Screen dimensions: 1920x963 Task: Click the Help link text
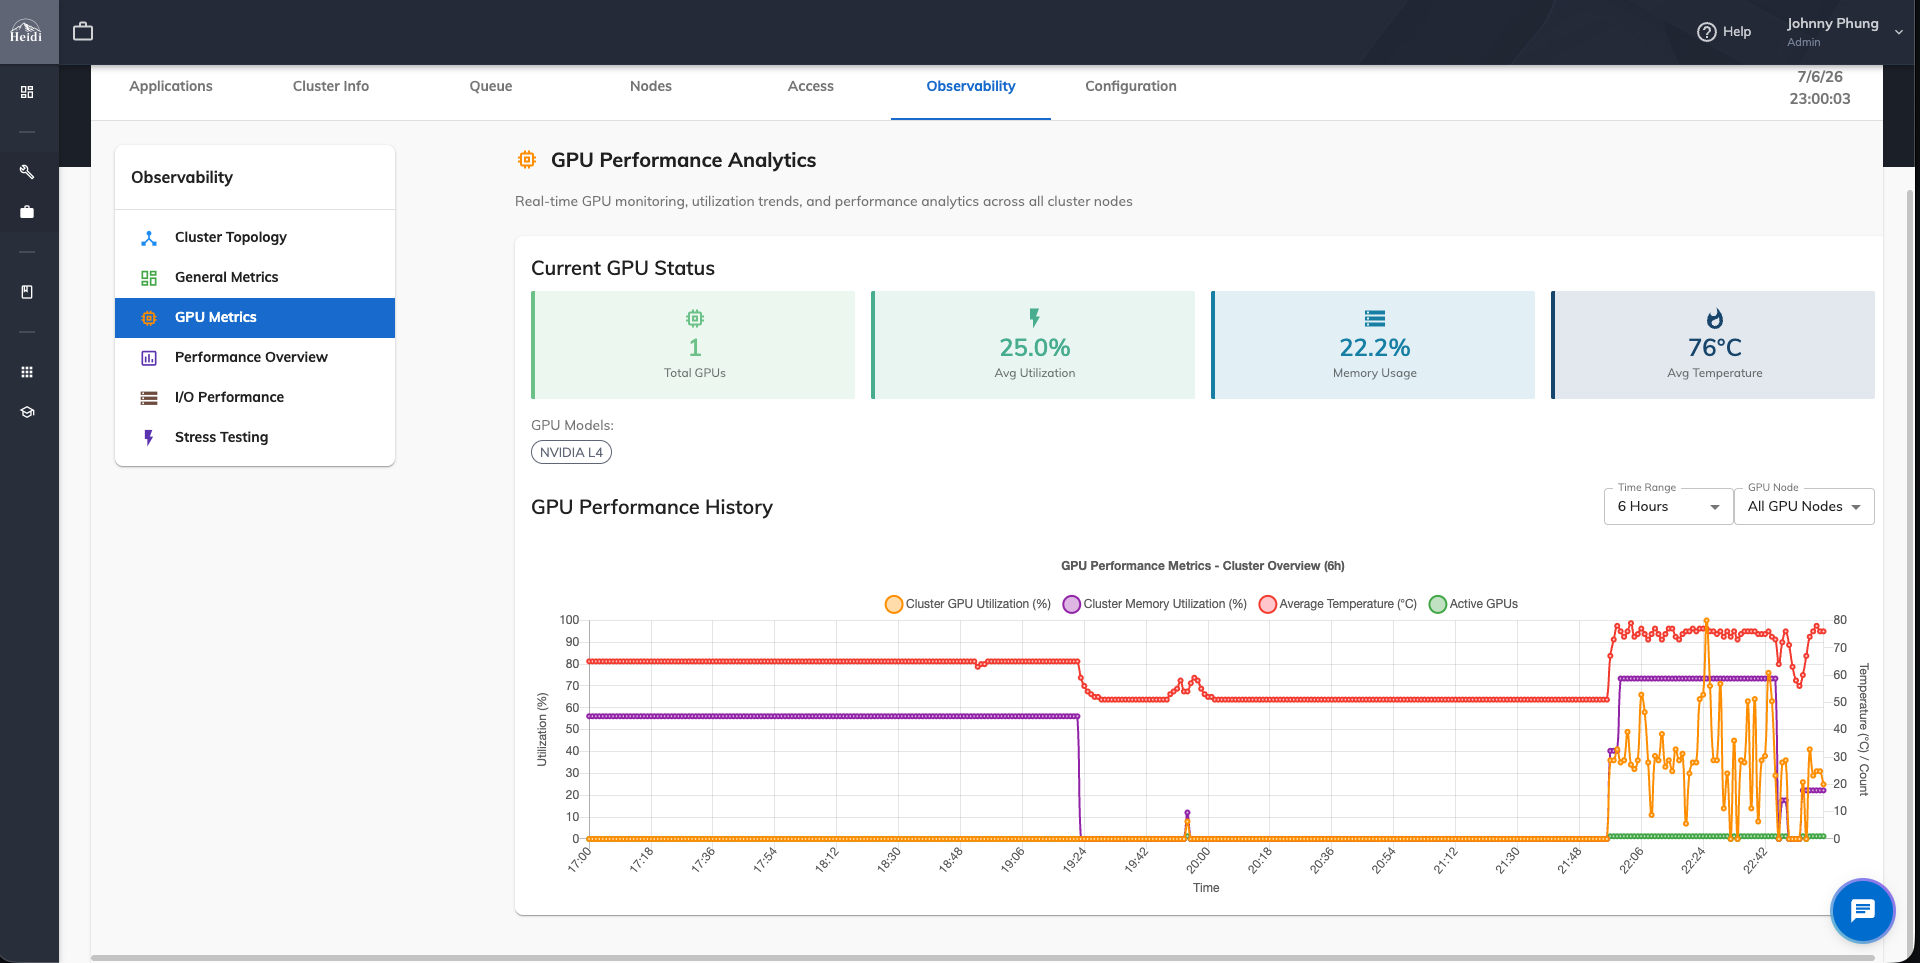(1737, 32)
